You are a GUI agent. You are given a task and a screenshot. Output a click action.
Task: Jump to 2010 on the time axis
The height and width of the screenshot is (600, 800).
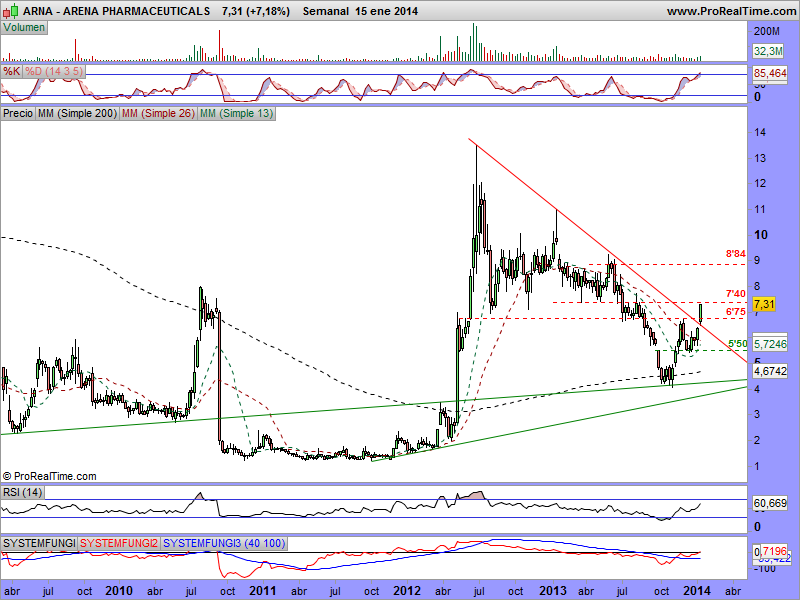(x=118, y=591)
